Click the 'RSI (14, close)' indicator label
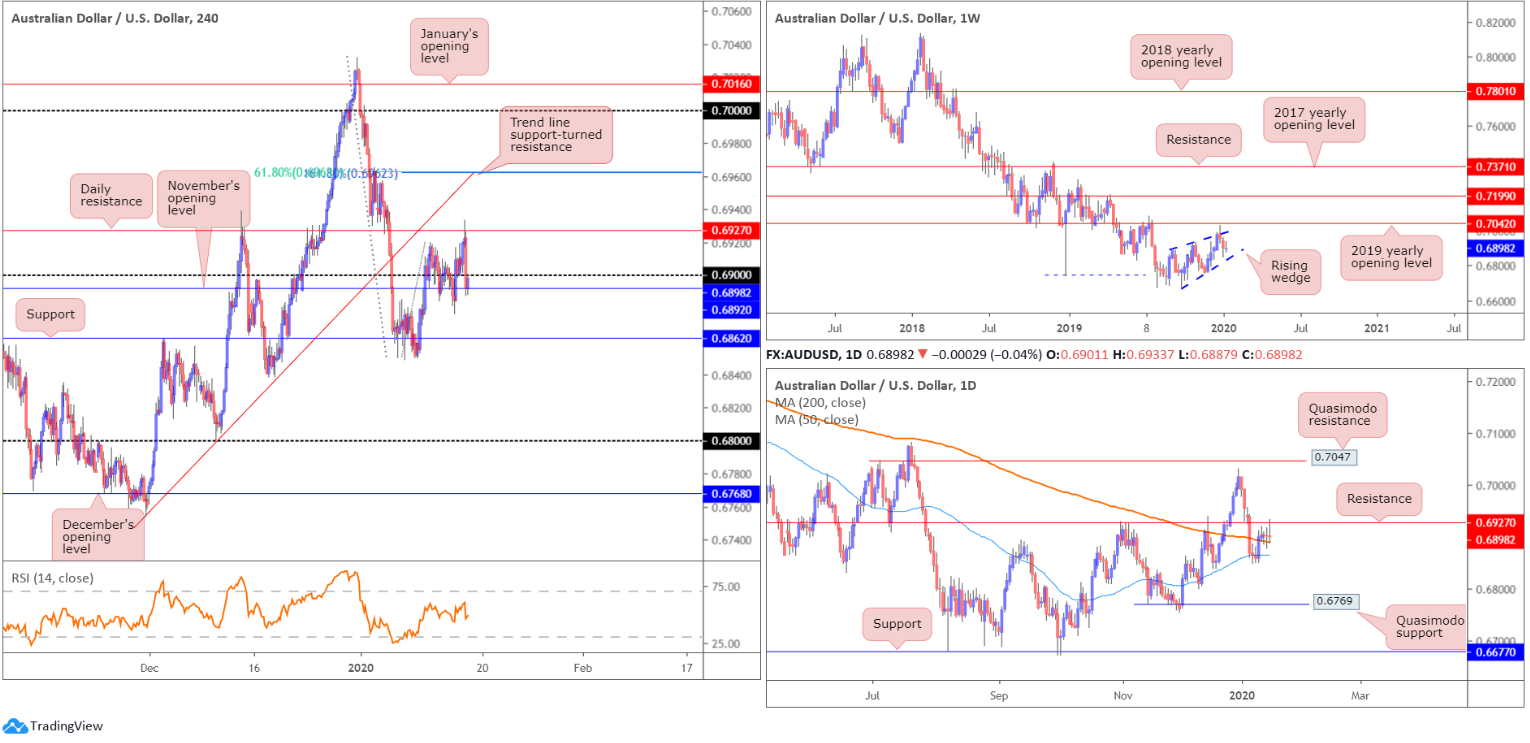1530x743 pixels. click(x=53, y=577)
